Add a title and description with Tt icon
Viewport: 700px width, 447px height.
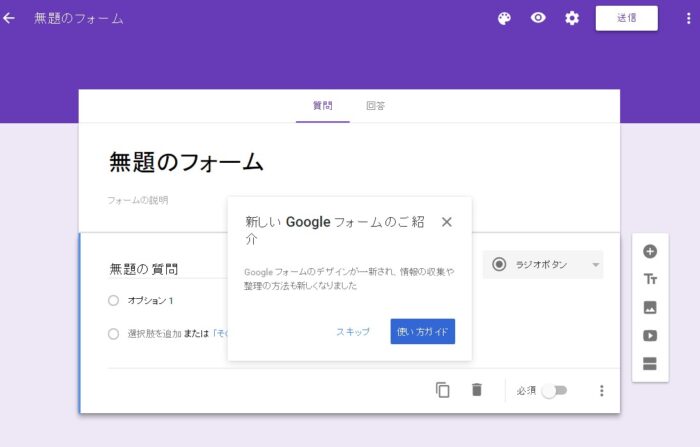tap(650, 280)
